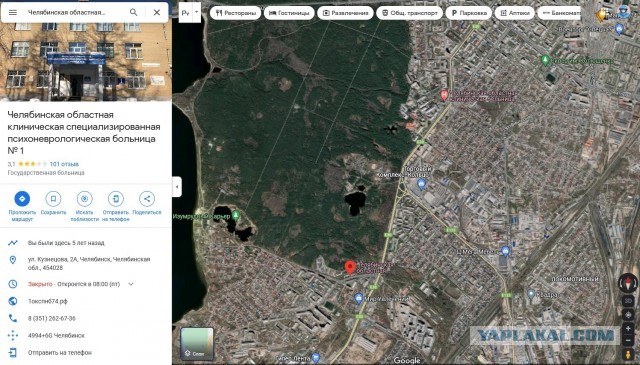Show my location target button

pyautogui.click(x=628, y=315)
